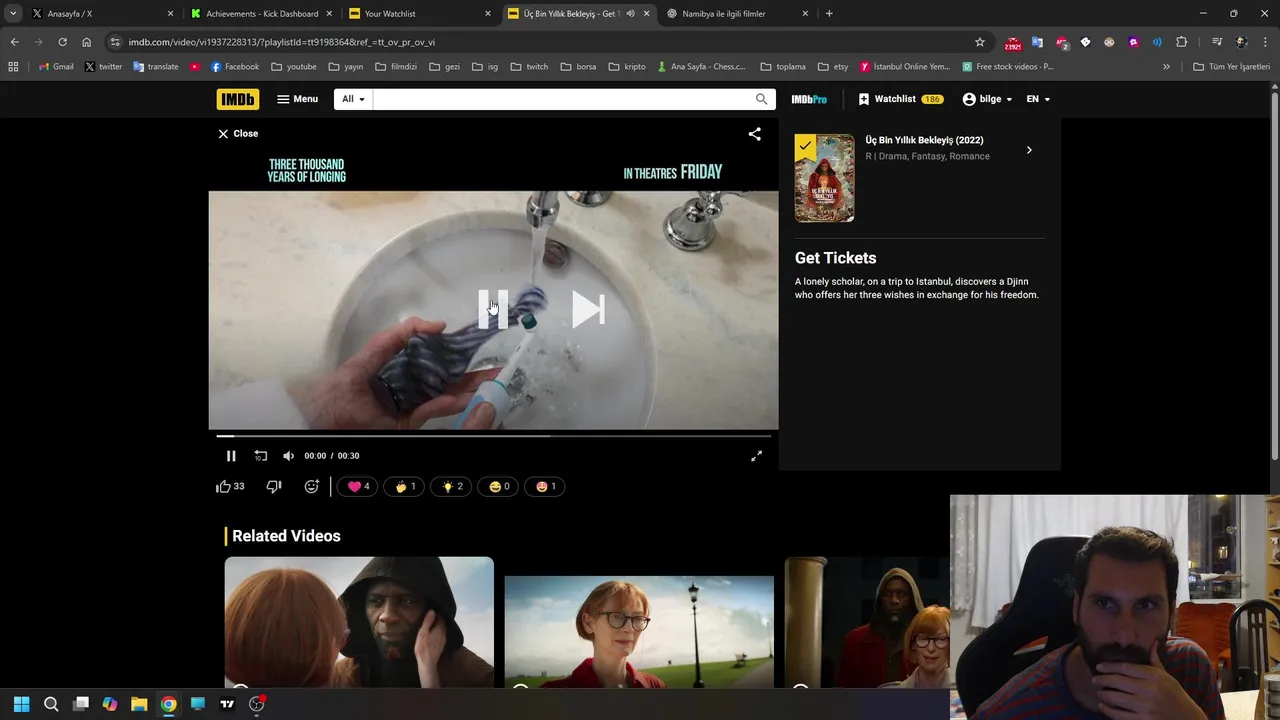Expand the All search category dropdown
Viewport: 1280px width, 720px height.
click(x=353, y=99)
